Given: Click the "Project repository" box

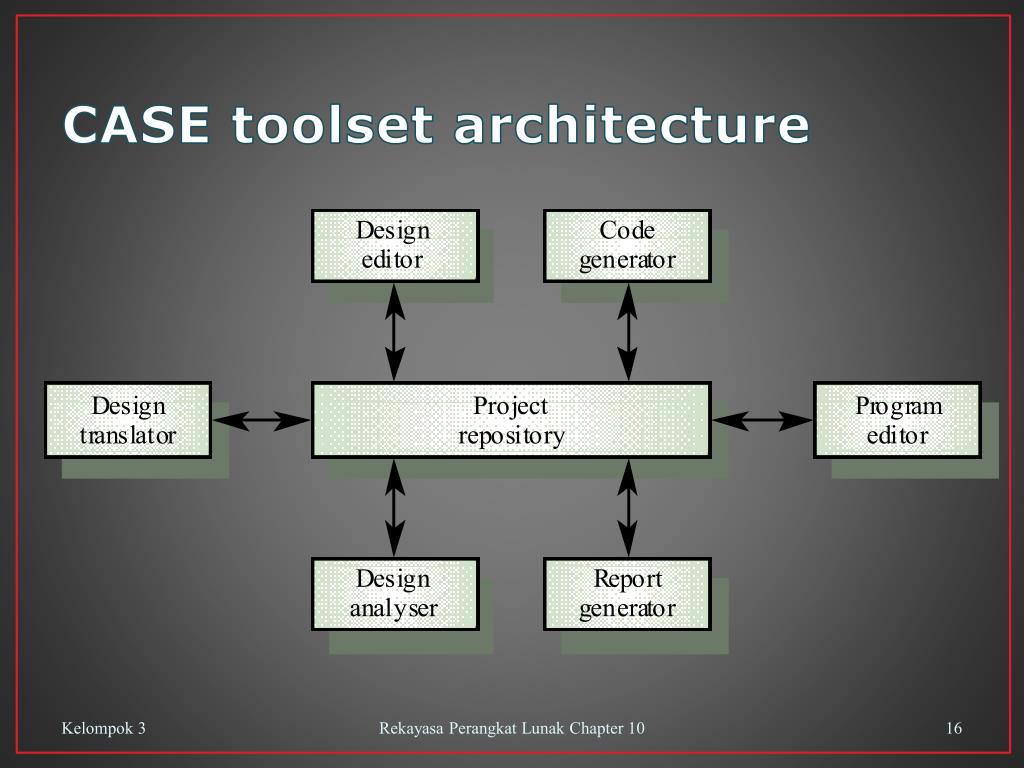Looking at the screenshot, I should (511, 420).
